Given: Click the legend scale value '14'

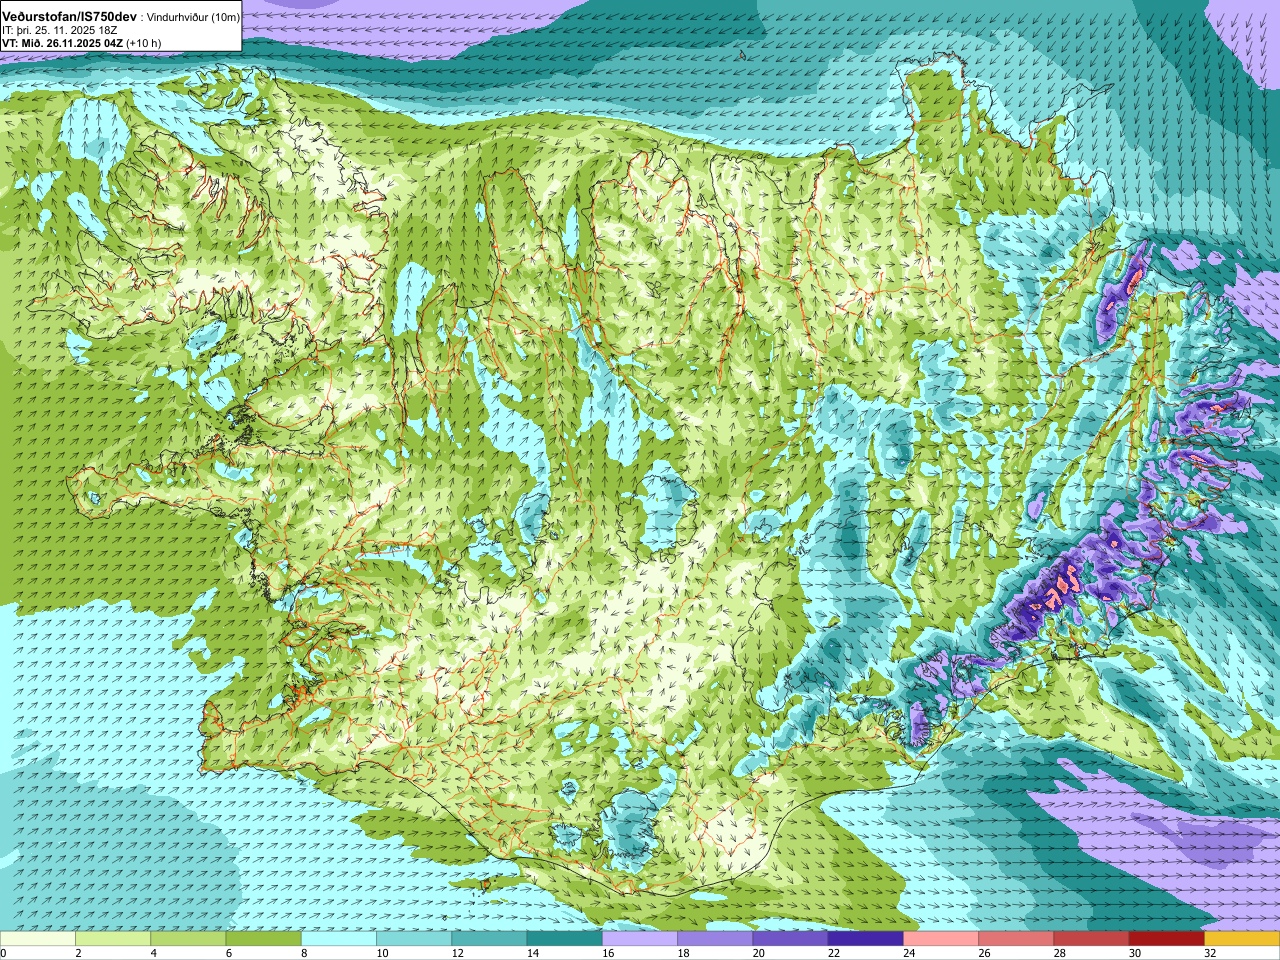Looking at the screenshot, I should 532,953.
